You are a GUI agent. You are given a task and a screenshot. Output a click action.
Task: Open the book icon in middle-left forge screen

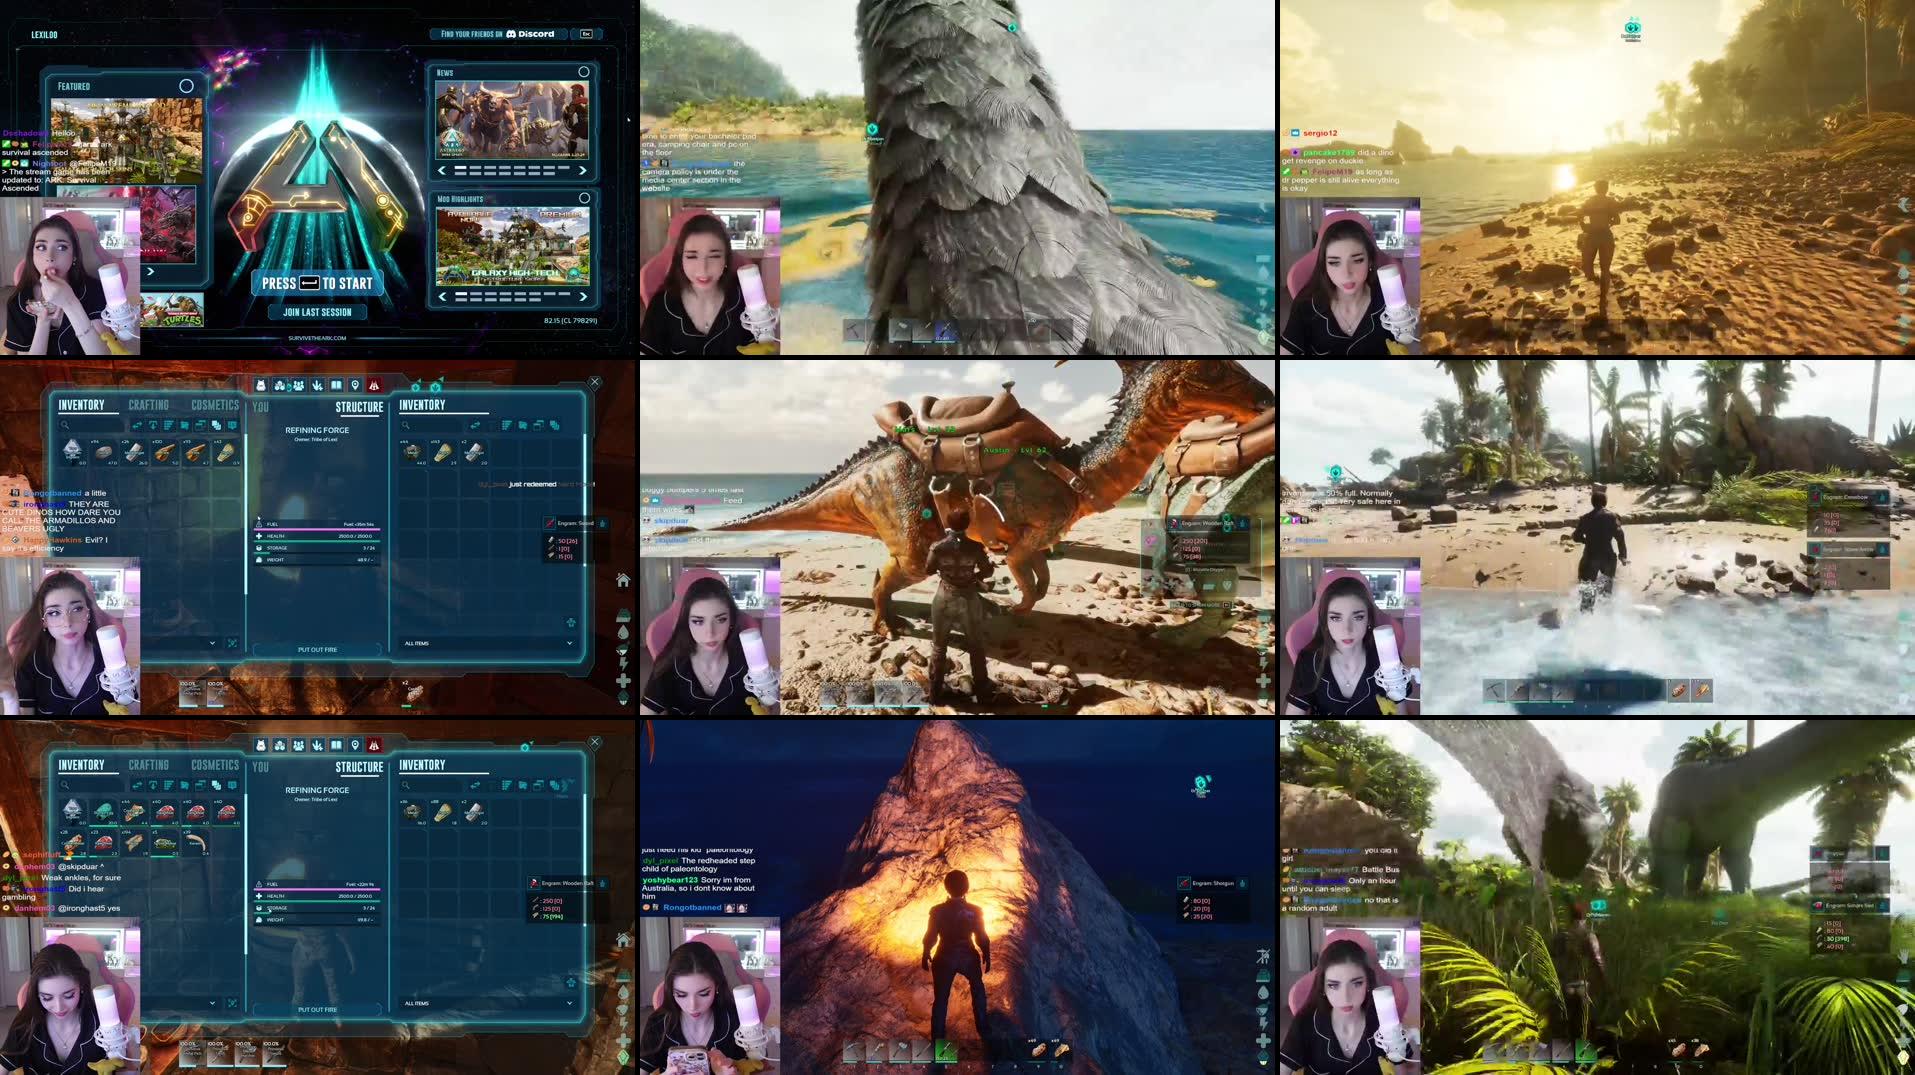(x=336, y=385)
